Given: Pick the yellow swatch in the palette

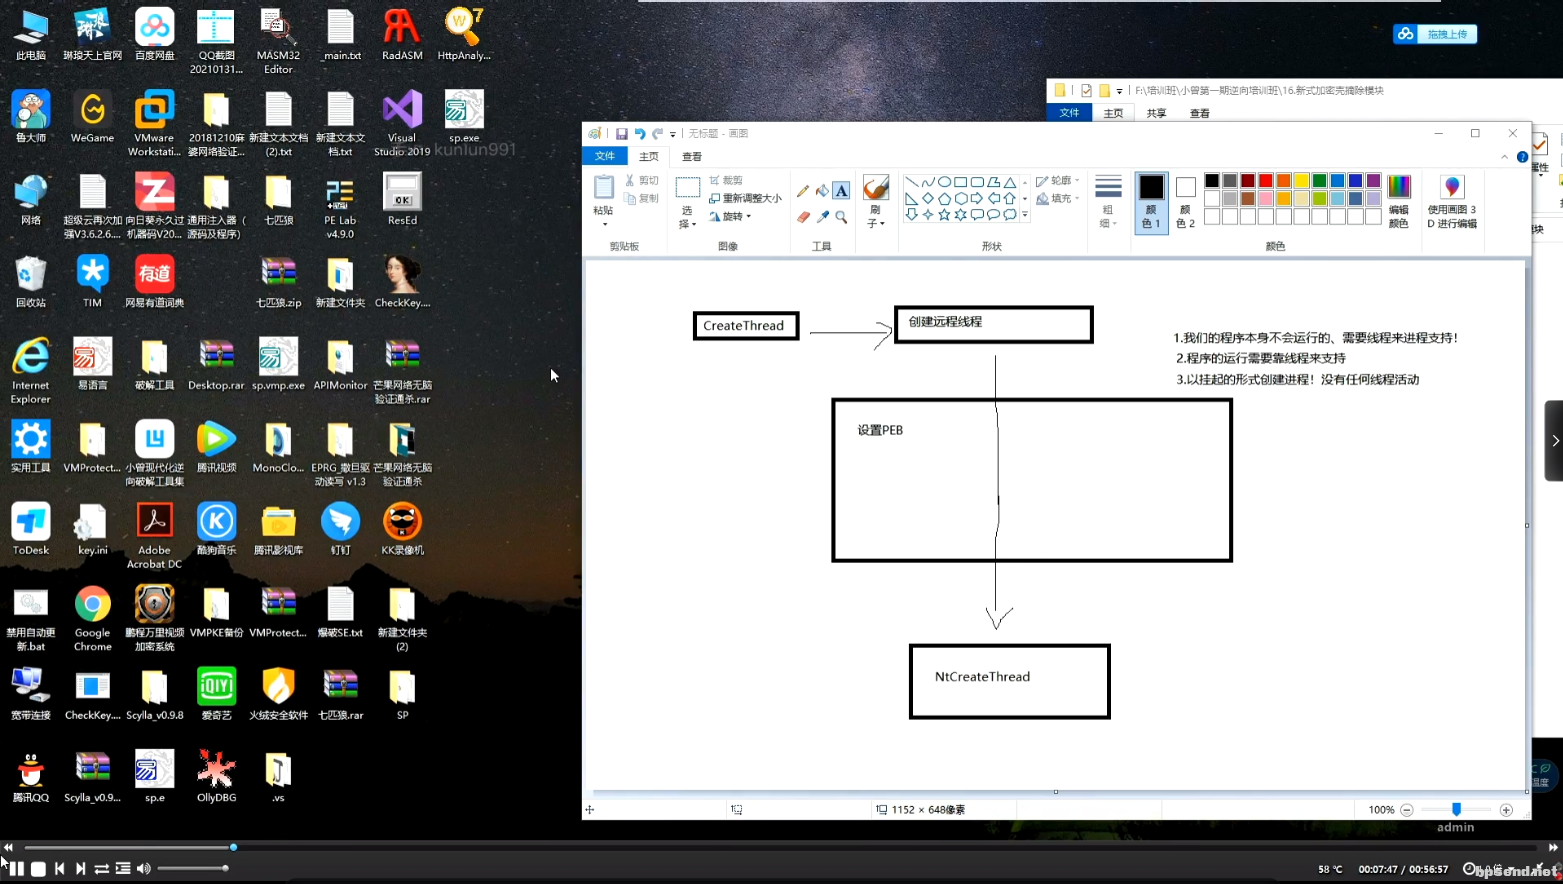Looking at the screenshot, I should (1301, 181).
